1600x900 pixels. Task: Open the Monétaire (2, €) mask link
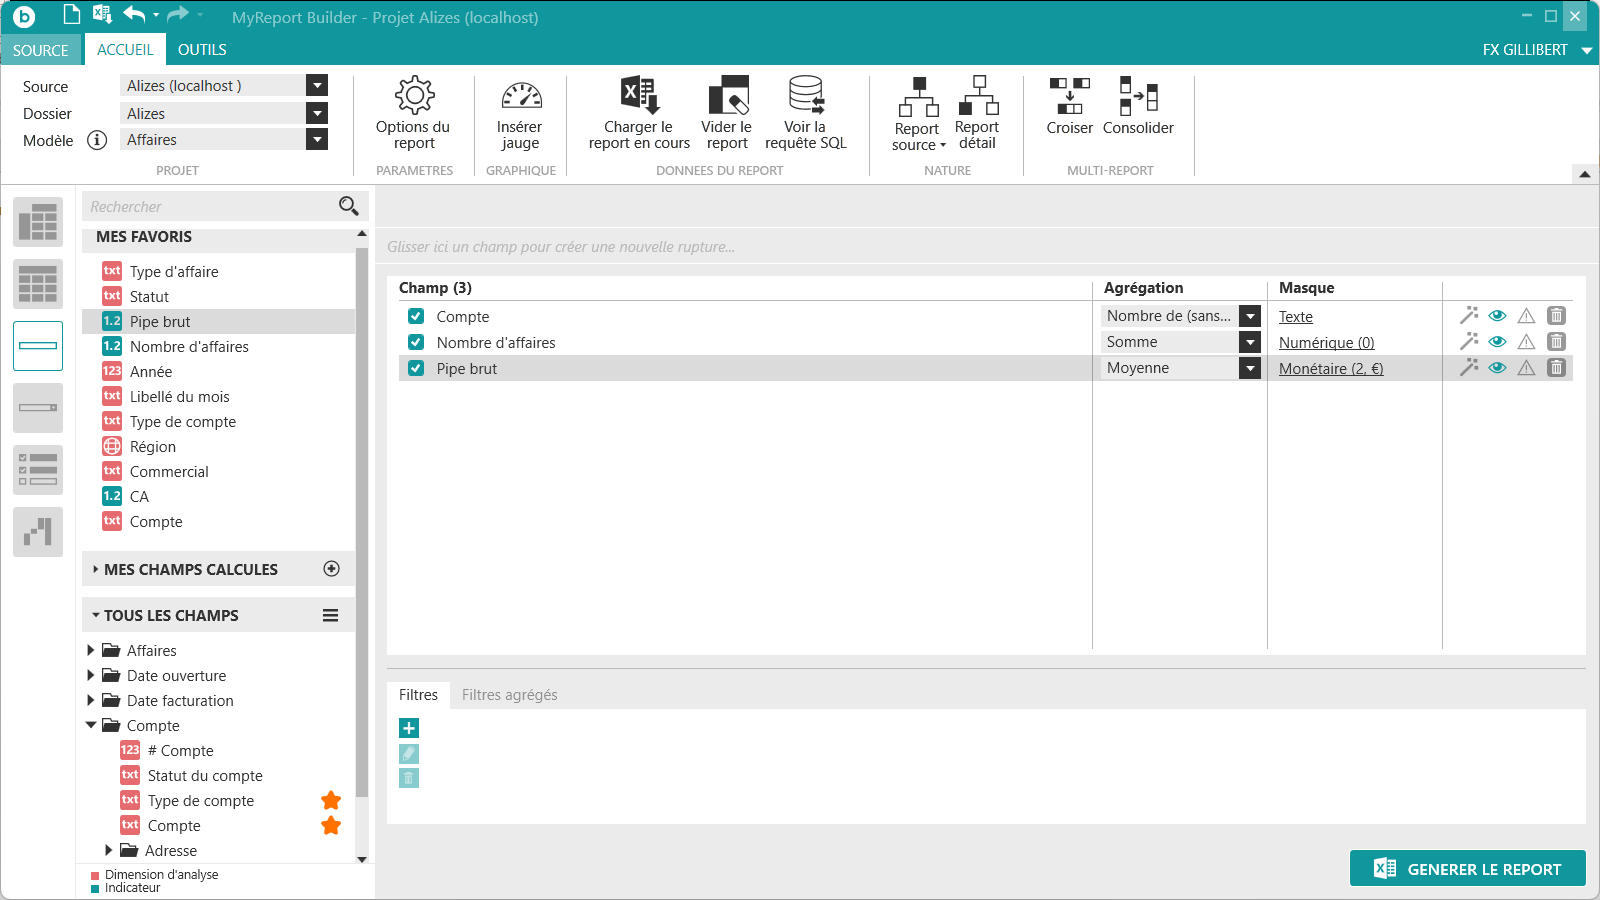tap(1331, 369)
